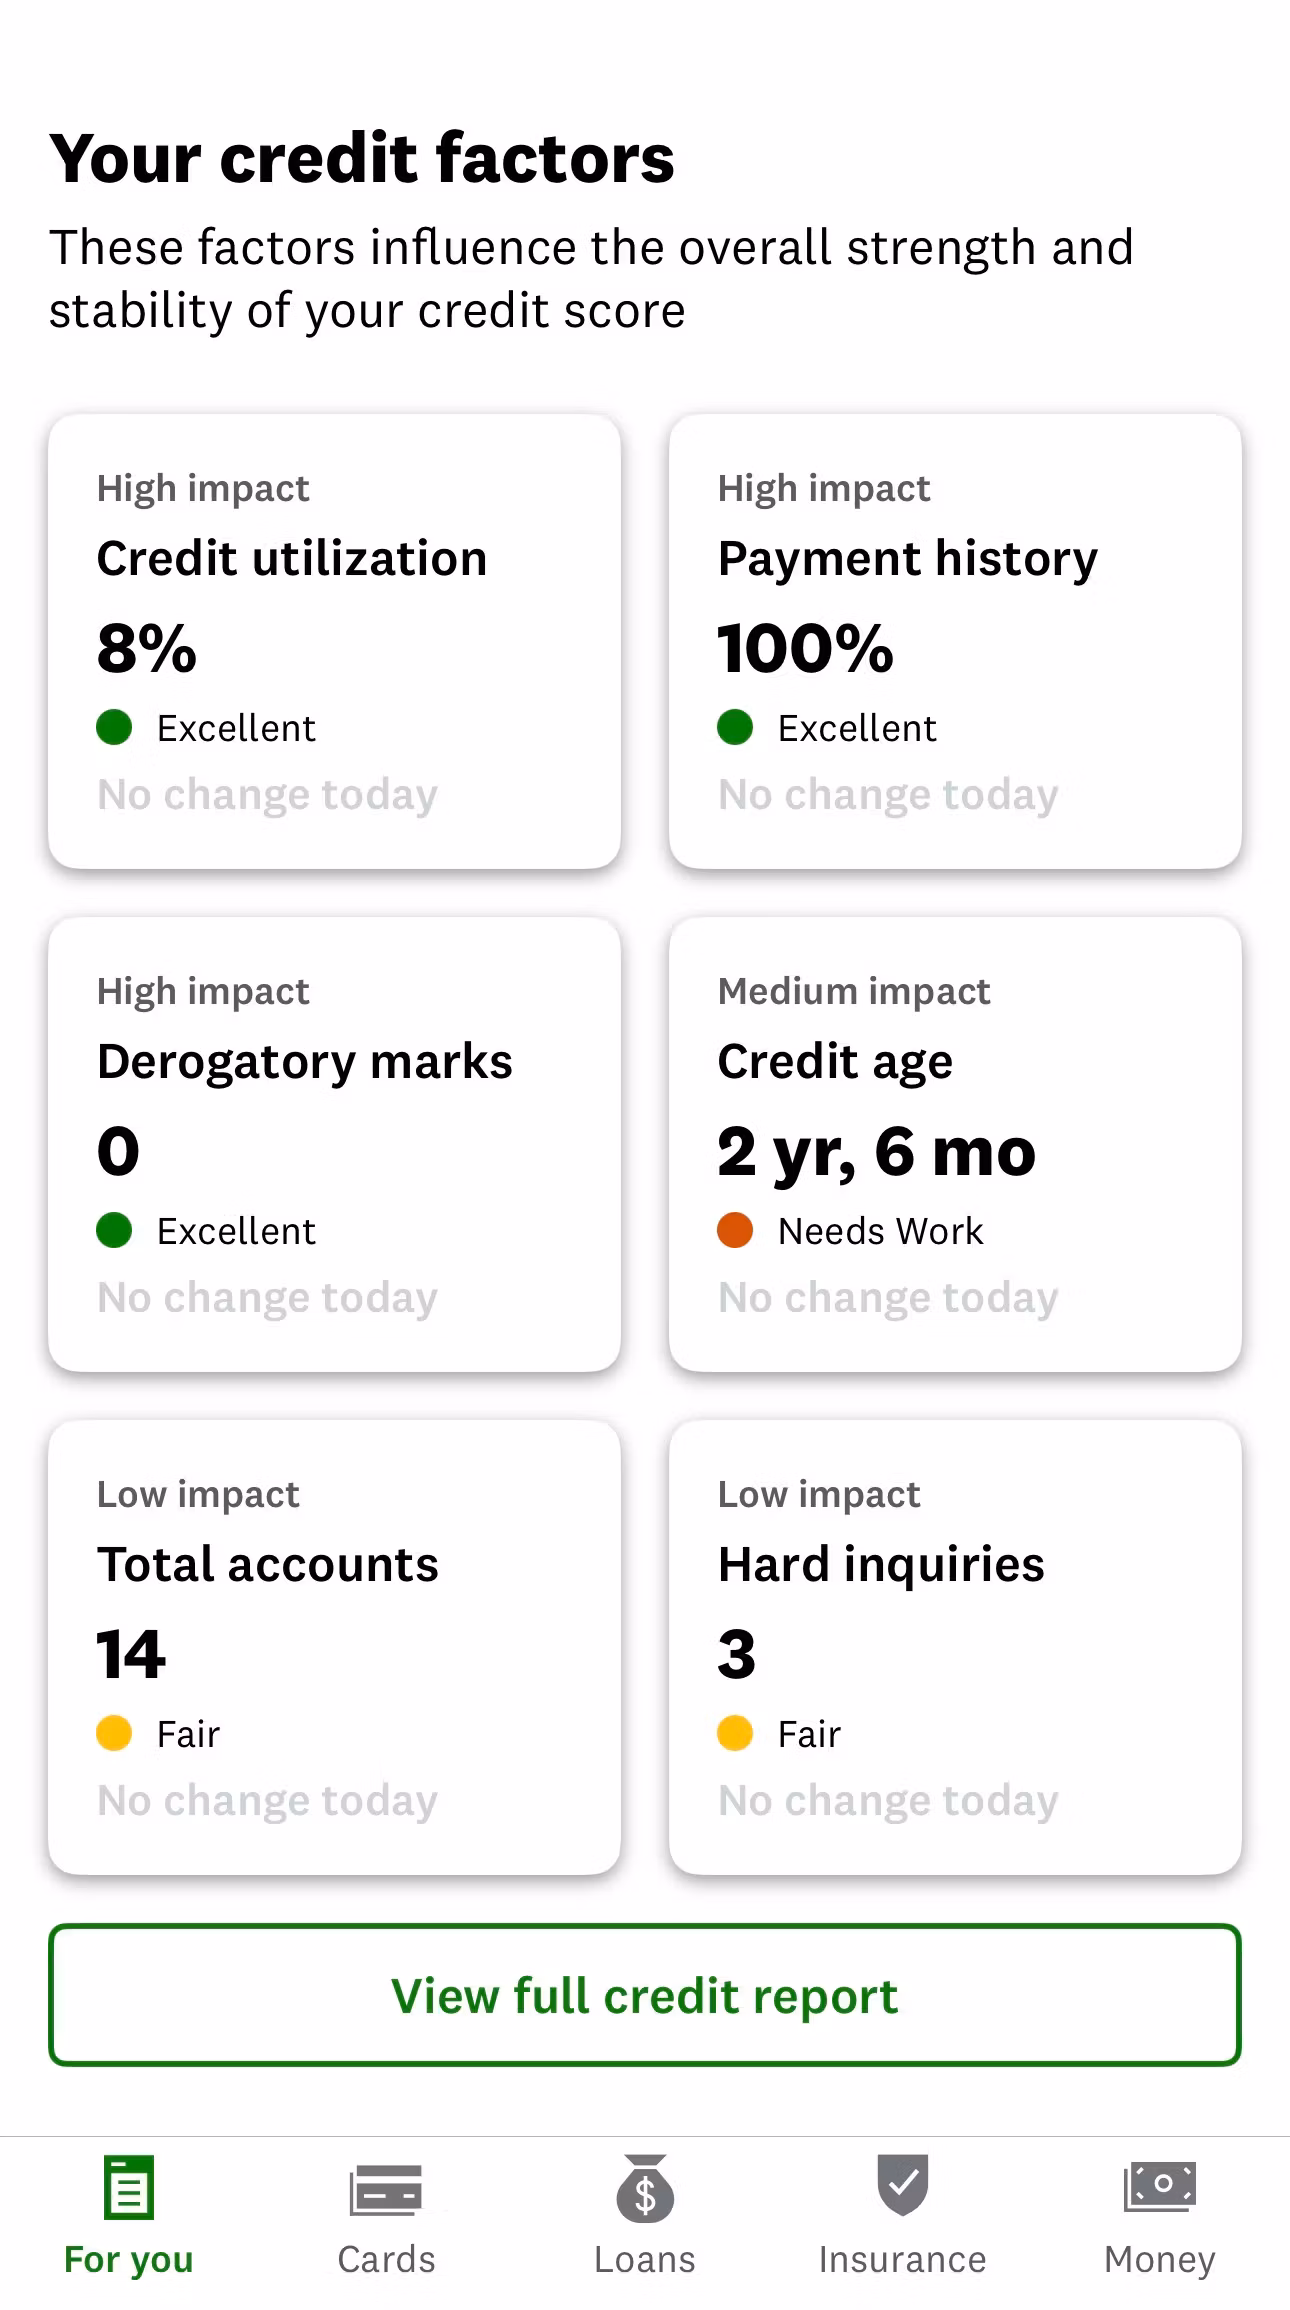This screenshot has height=2310, width=1290.
Task: Tap the 8% utilization value
Action: (x=147, y=648)
